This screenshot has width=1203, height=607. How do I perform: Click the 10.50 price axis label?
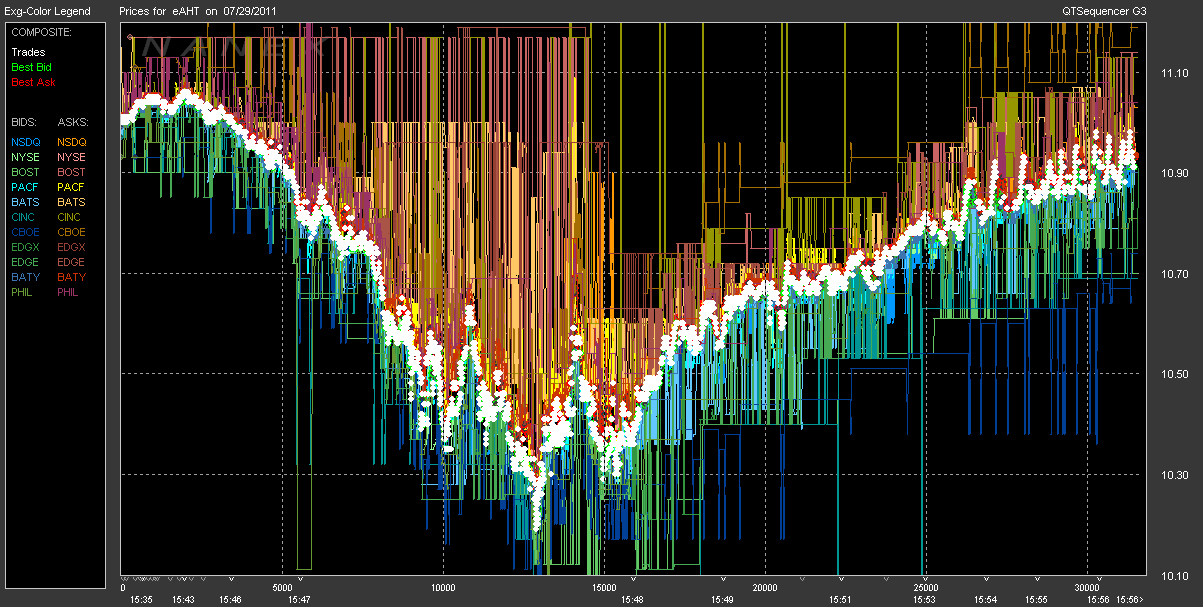click(x=1172, y=375)
